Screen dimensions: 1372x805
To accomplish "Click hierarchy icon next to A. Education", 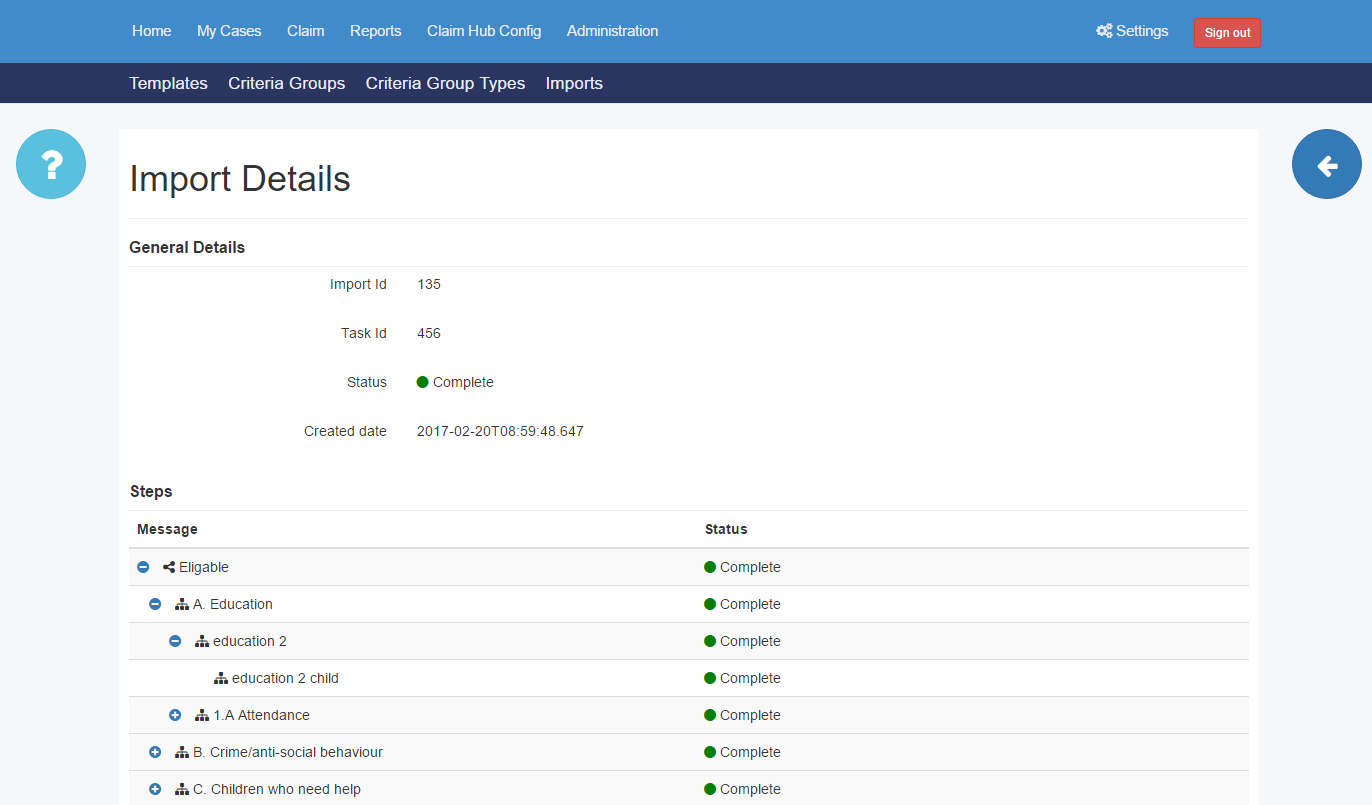I will [x=182, y=604].
